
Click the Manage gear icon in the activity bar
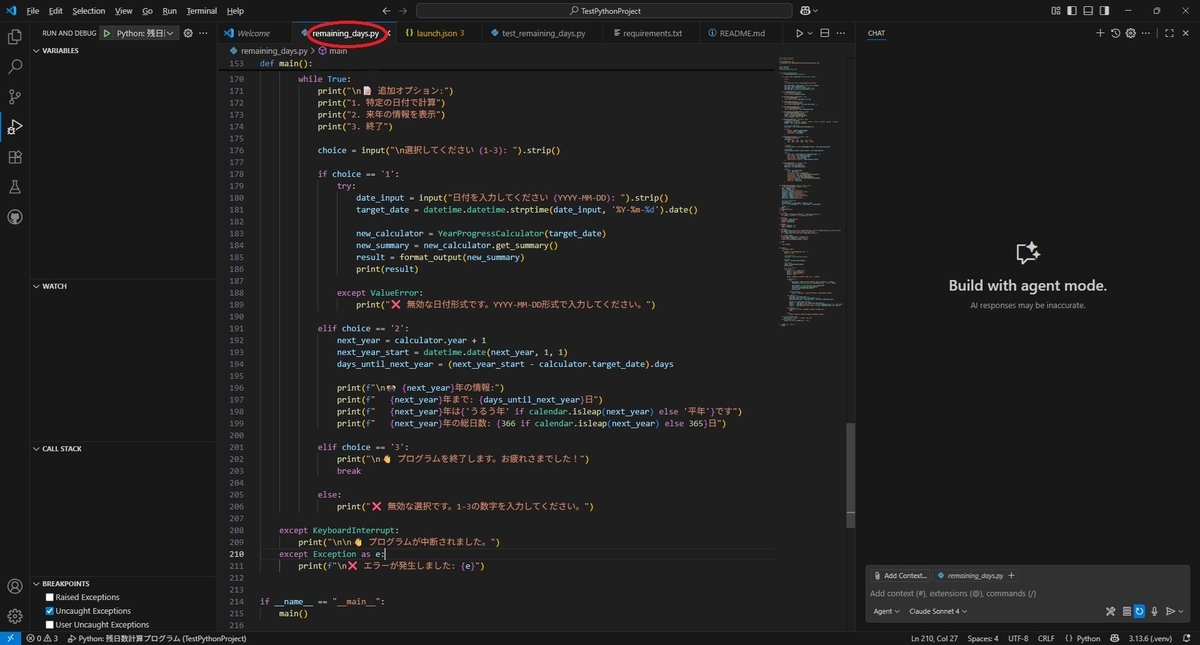tap(15, 616)
